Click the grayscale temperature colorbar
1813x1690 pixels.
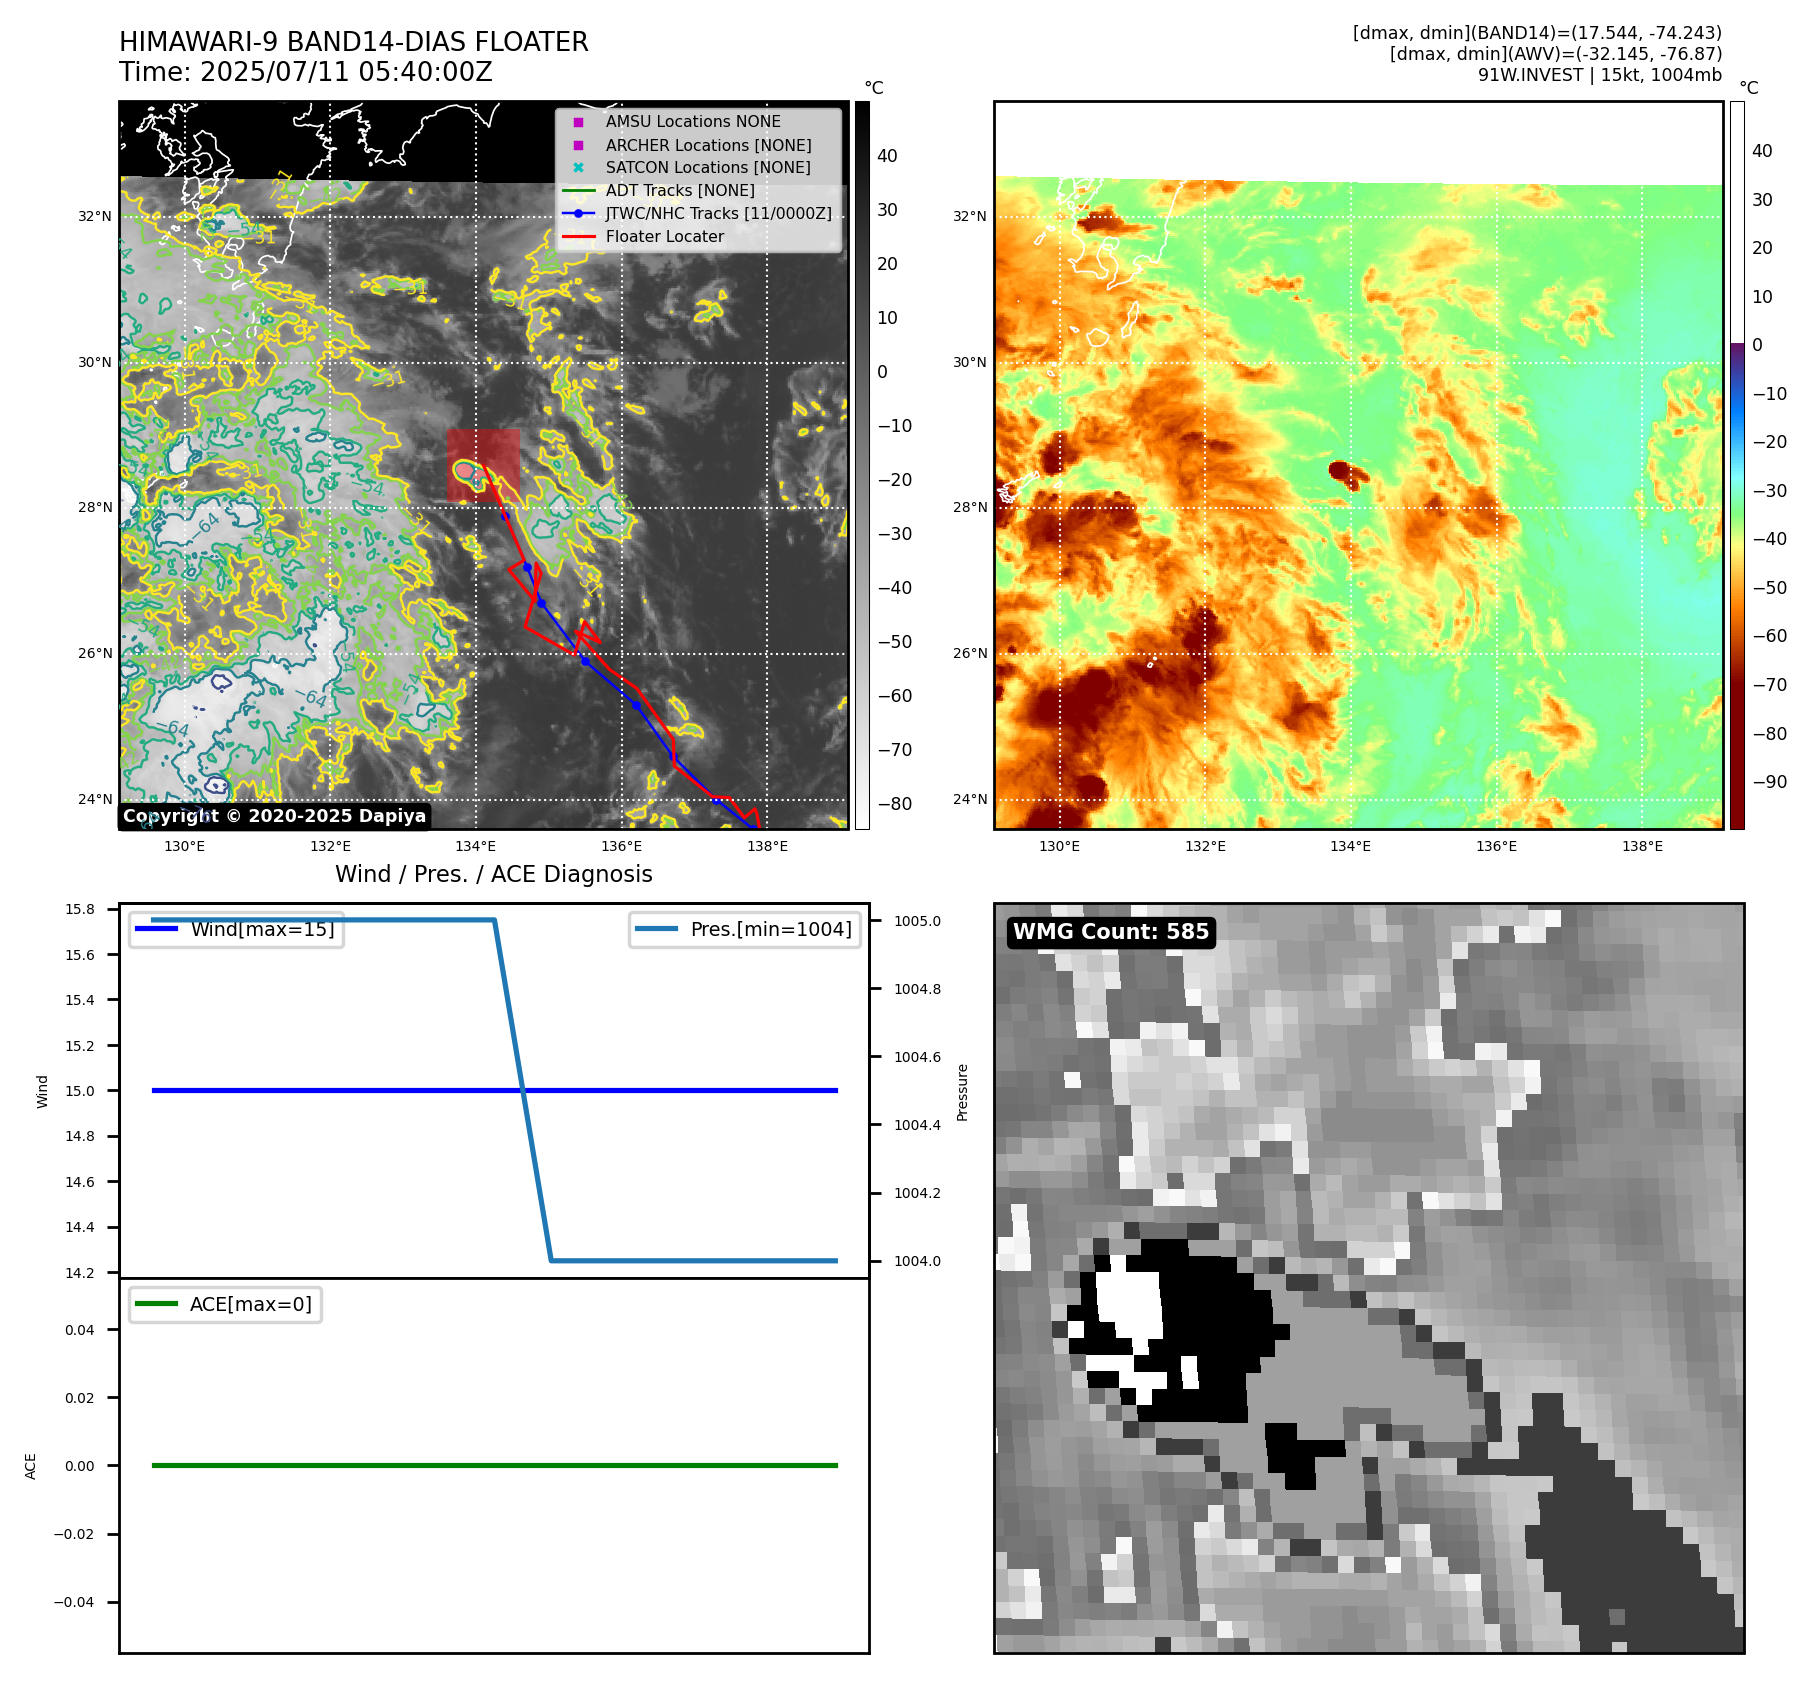pos(862,465)
